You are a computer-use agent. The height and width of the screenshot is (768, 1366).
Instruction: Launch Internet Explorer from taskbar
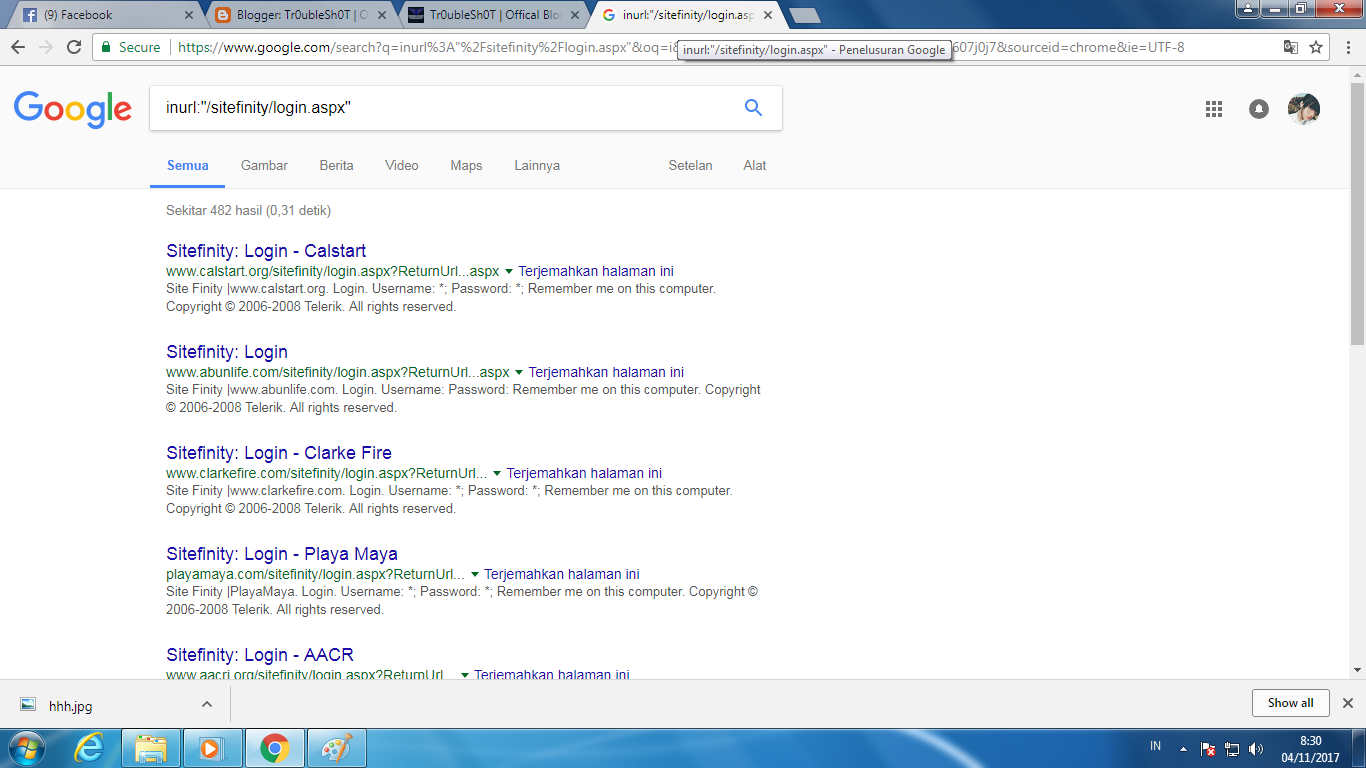89,748
